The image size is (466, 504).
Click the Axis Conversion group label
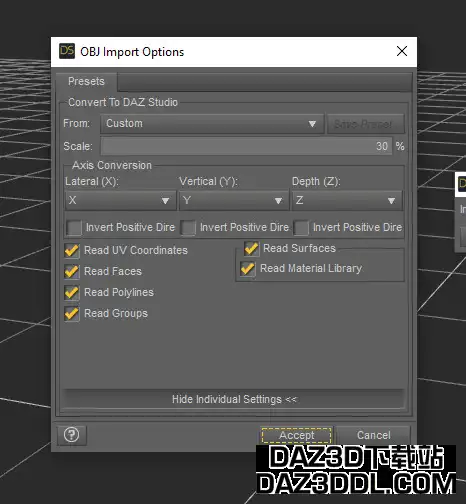pyautogui.click(x=112, y=165)
